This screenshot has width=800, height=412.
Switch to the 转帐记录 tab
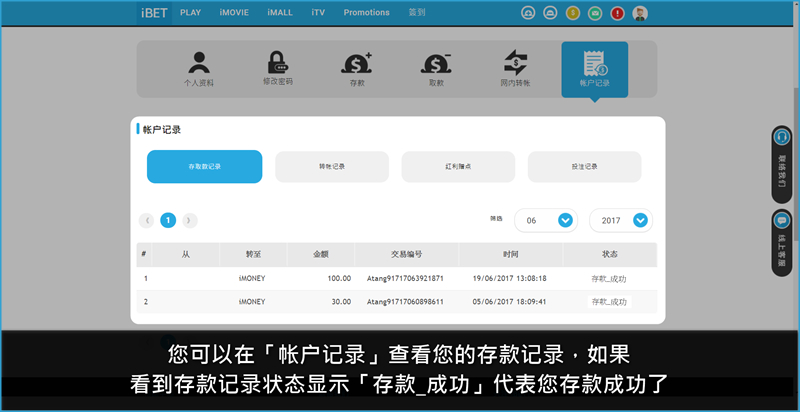pyautogui.click(x=332, y=167)
